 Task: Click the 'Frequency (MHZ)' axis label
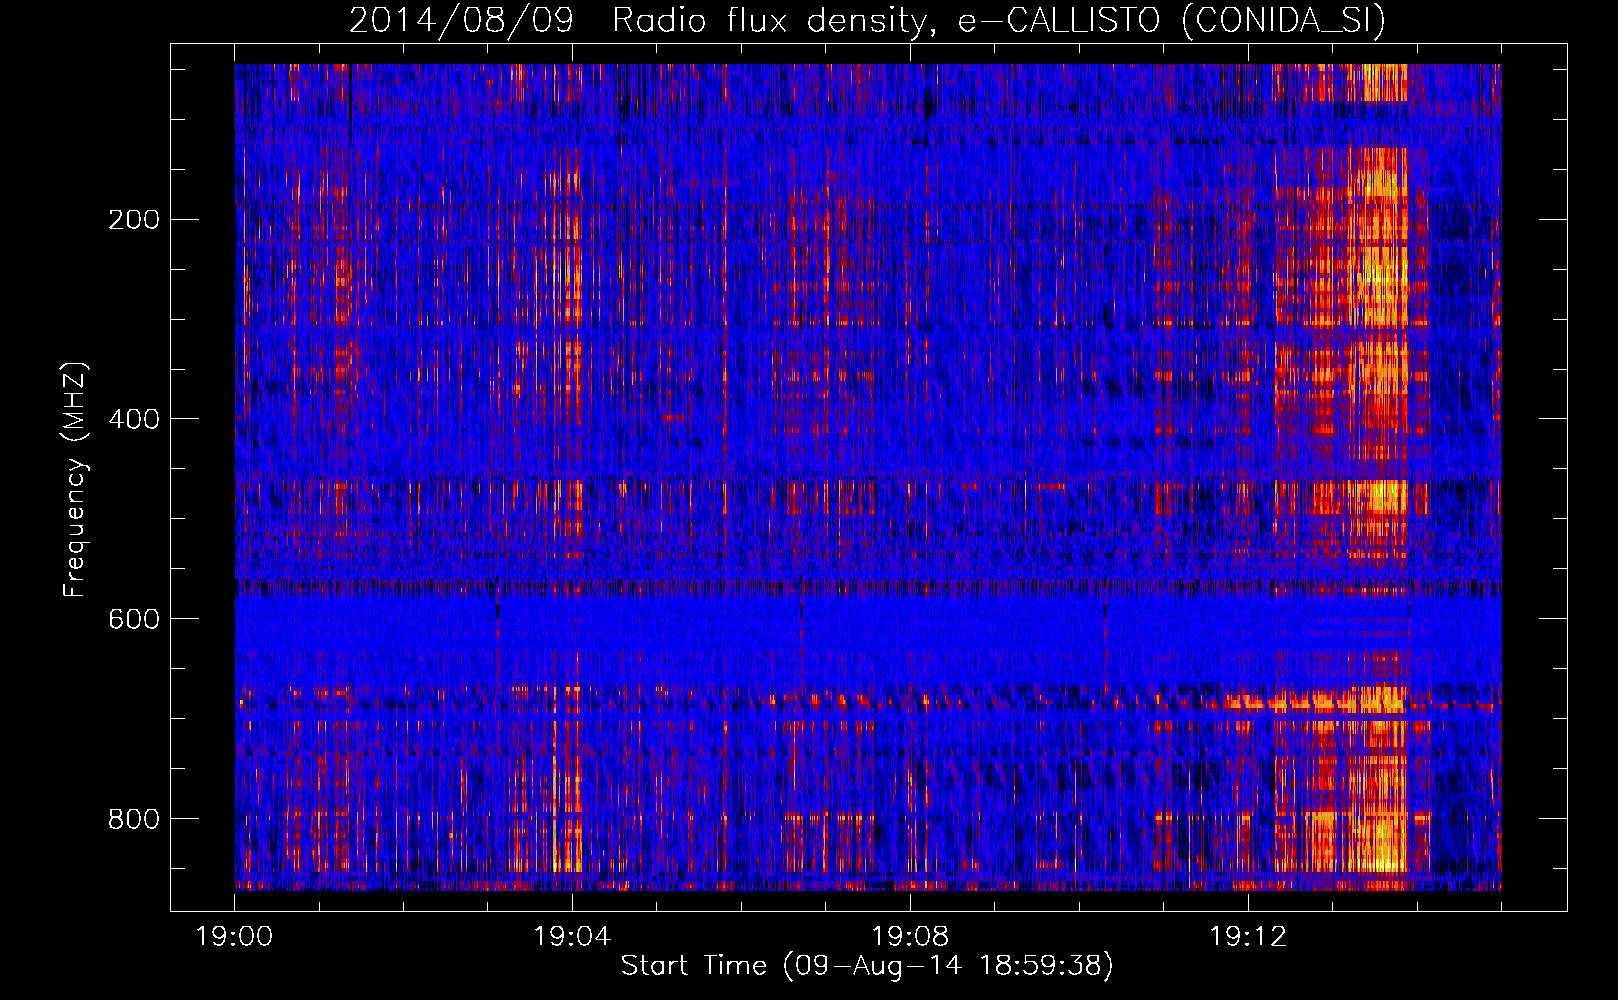pyautogui.click(x=75, y=480)
